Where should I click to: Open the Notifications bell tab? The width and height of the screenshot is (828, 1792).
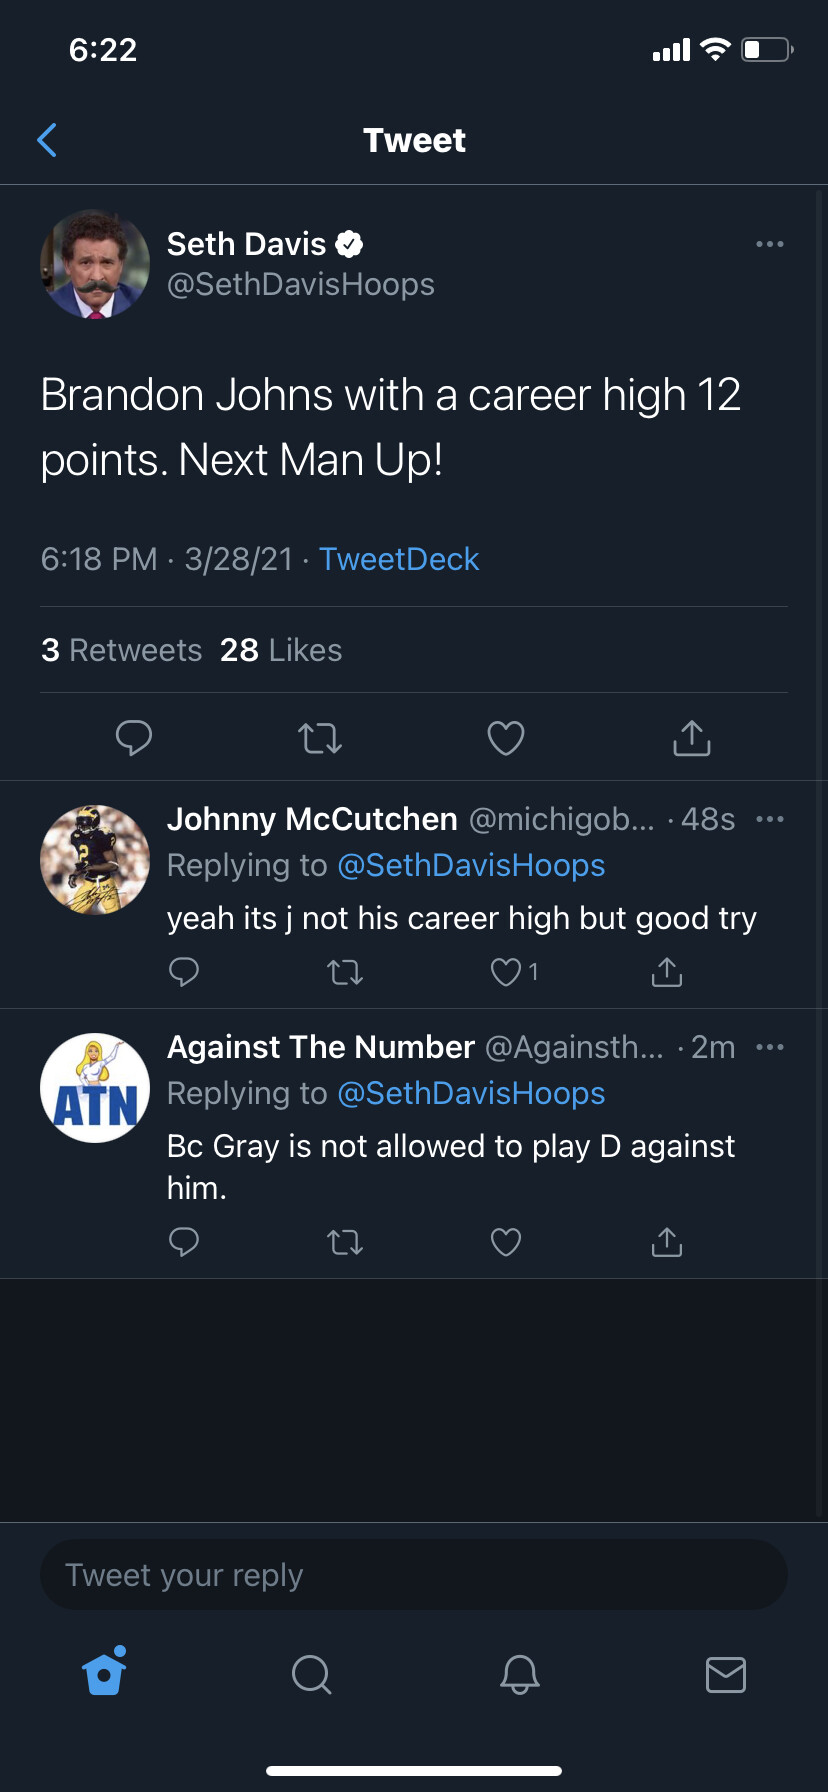tap(520, 1673)
